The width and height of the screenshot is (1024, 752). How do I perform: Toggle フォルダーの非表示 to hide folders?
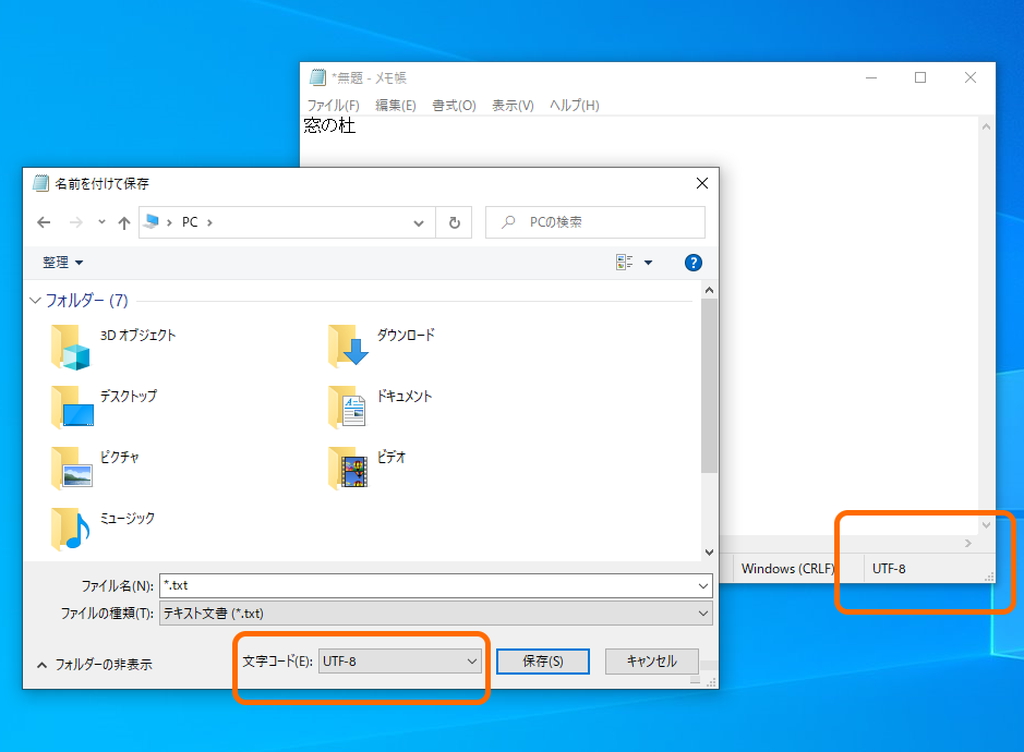tap(94, 663)
